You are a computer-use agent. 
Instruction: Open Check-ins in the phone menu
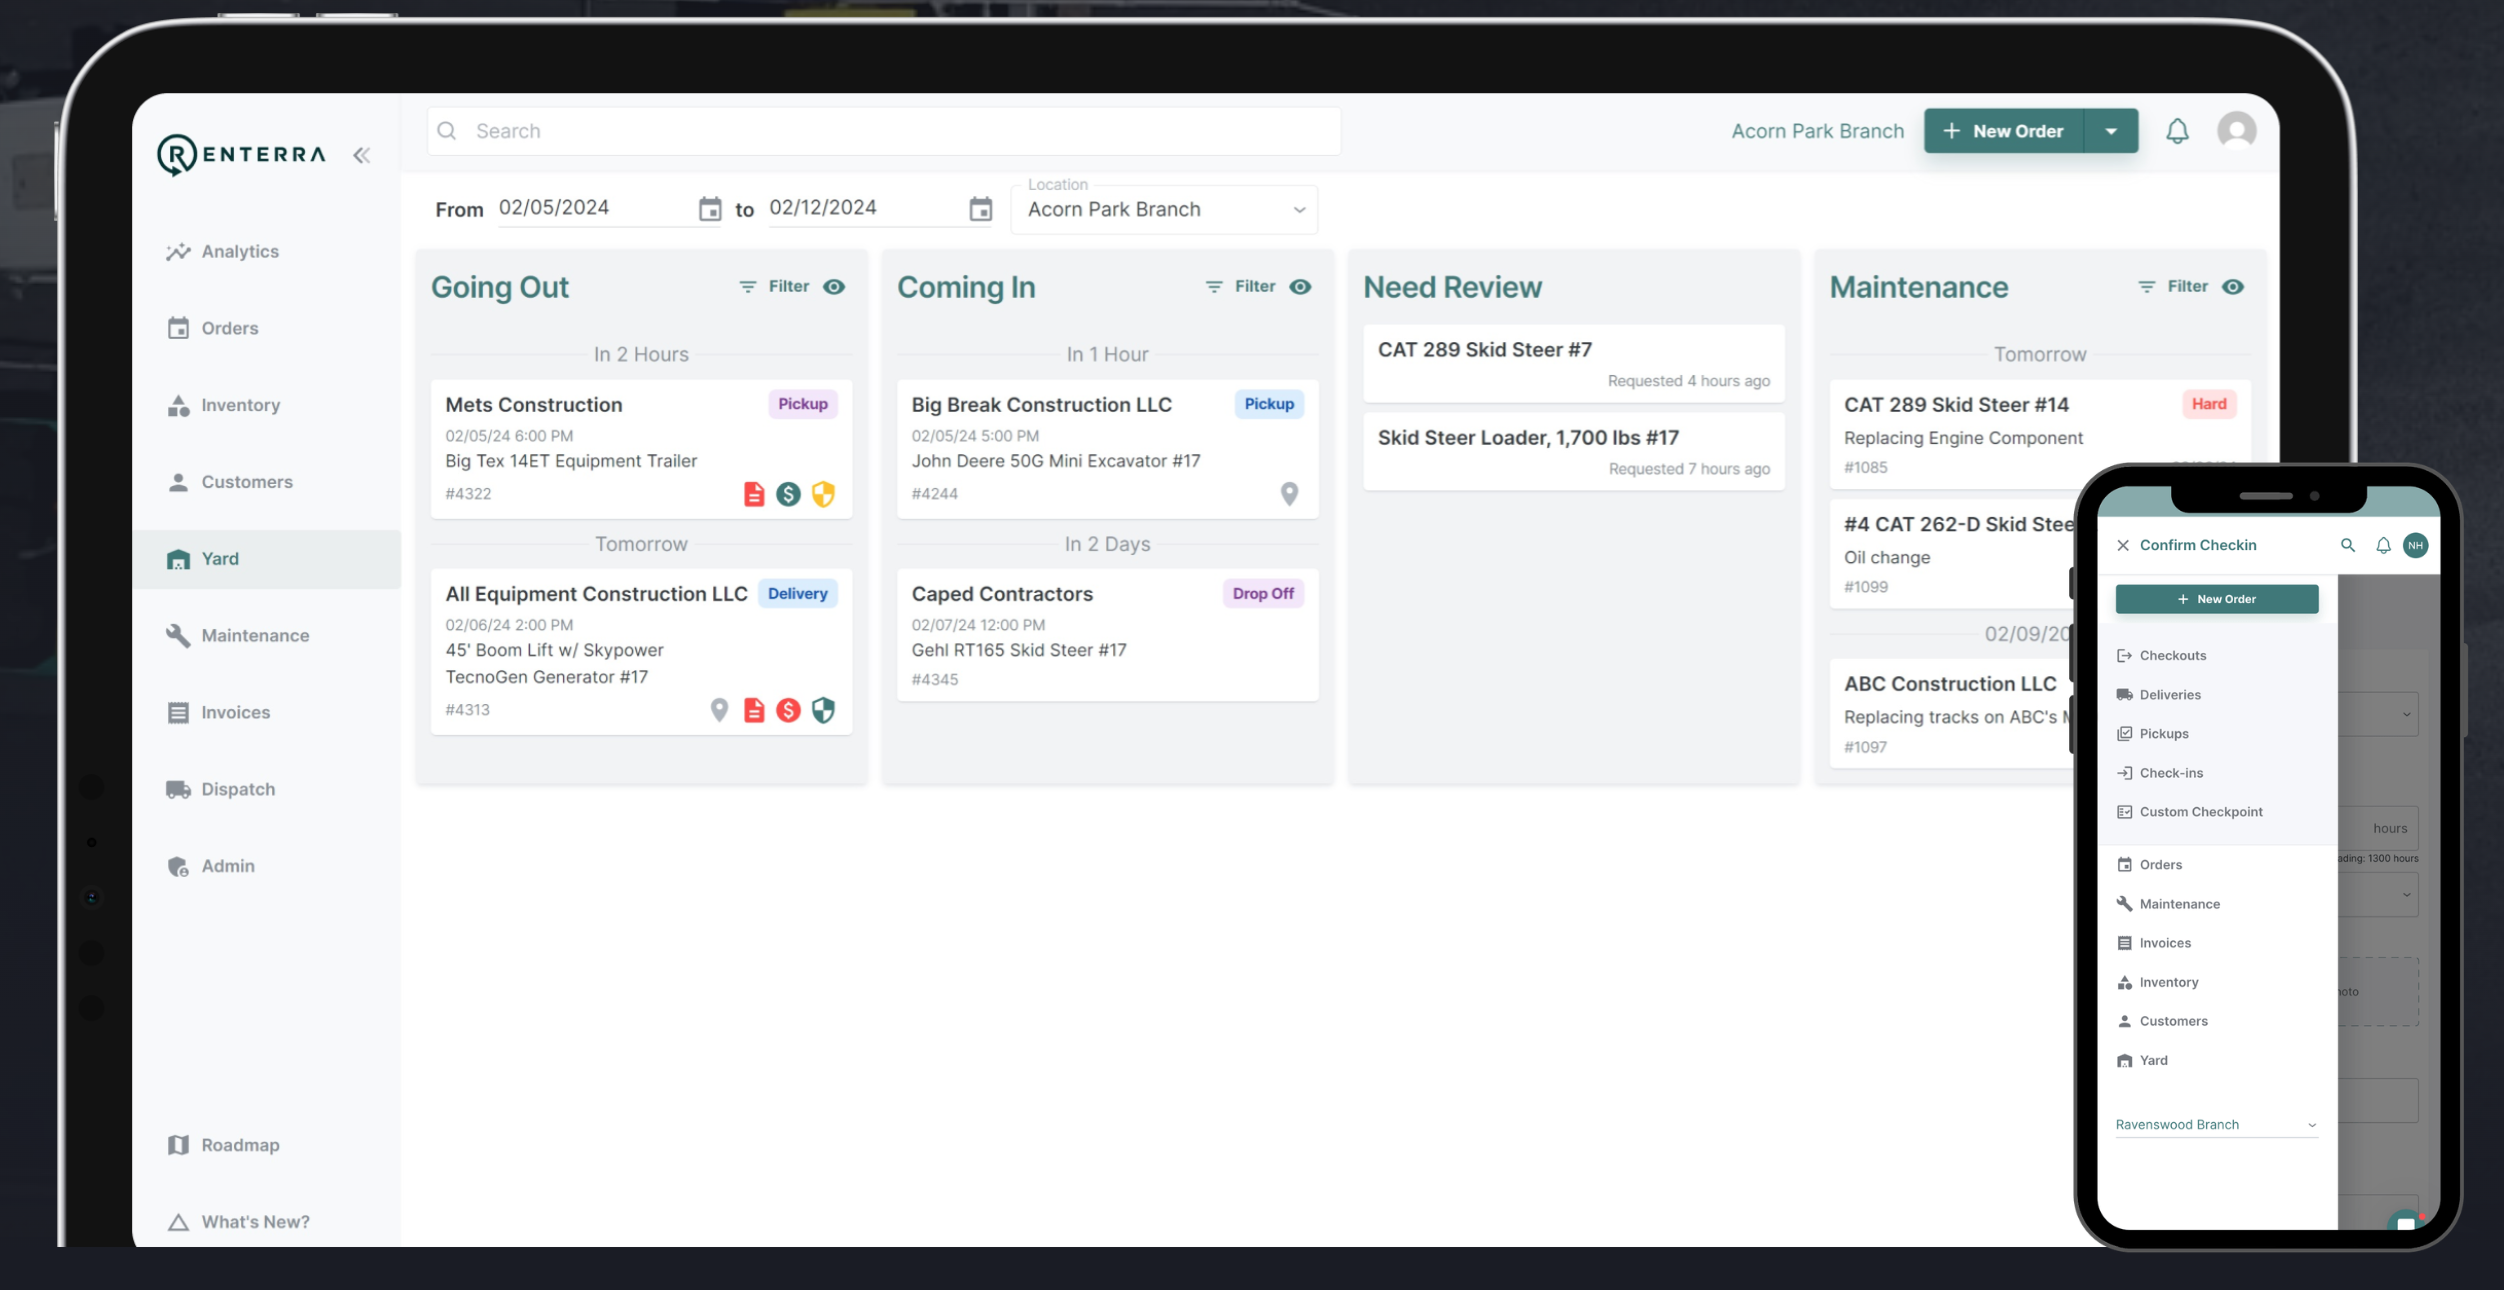tap(2216, 773)
